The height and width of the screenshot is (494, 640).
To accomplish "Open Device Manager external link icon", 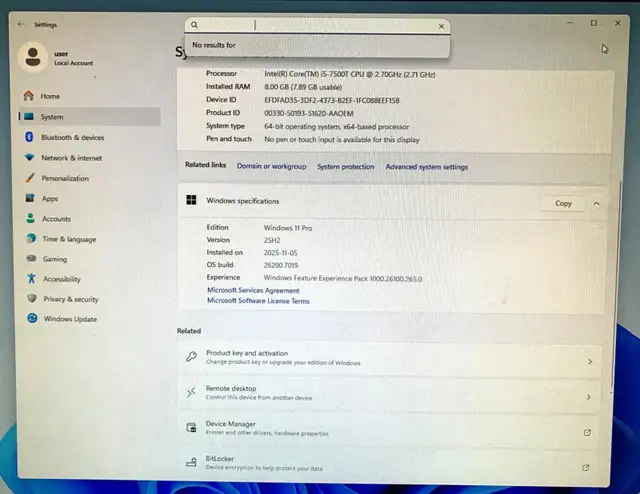I will tap(587, 432).
